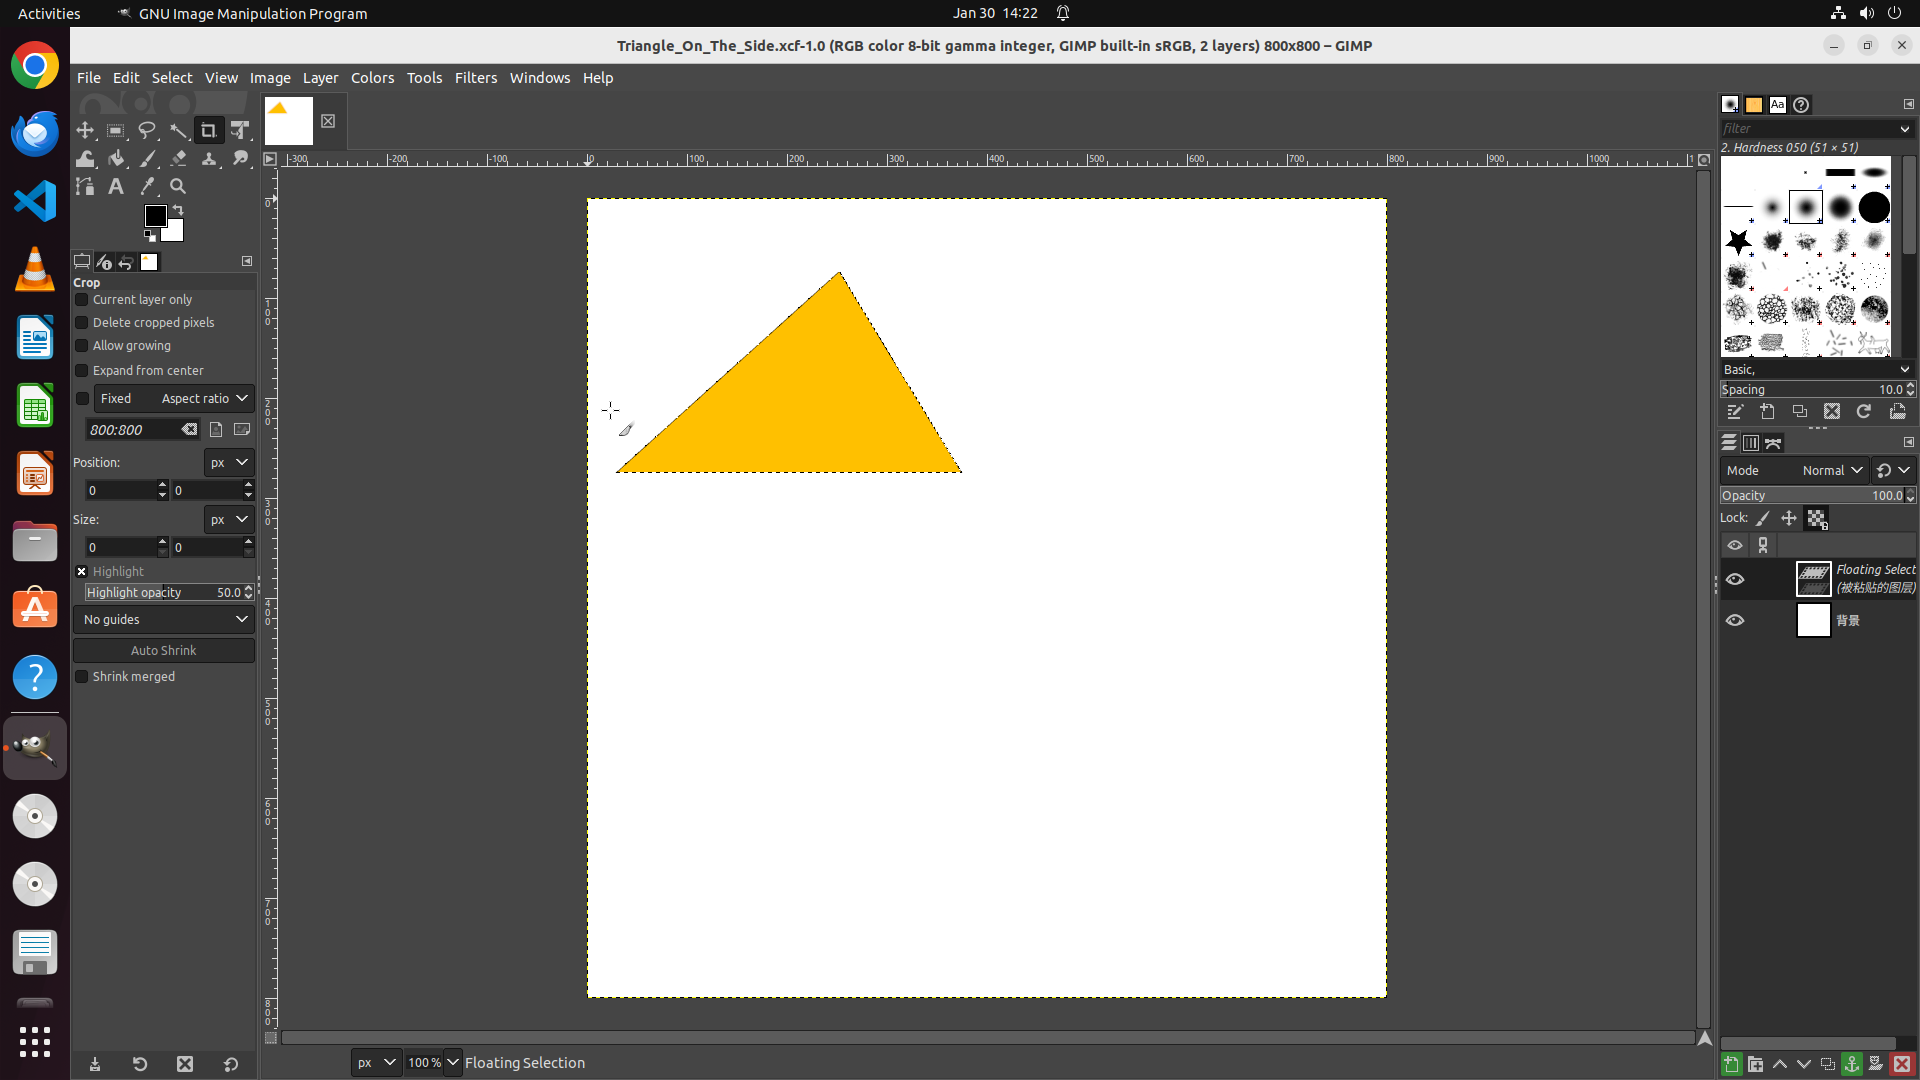Select the Fuzzy Select magic wand tool
The width and height of the screenshot is (1920, 1080).
click(178, 131)
